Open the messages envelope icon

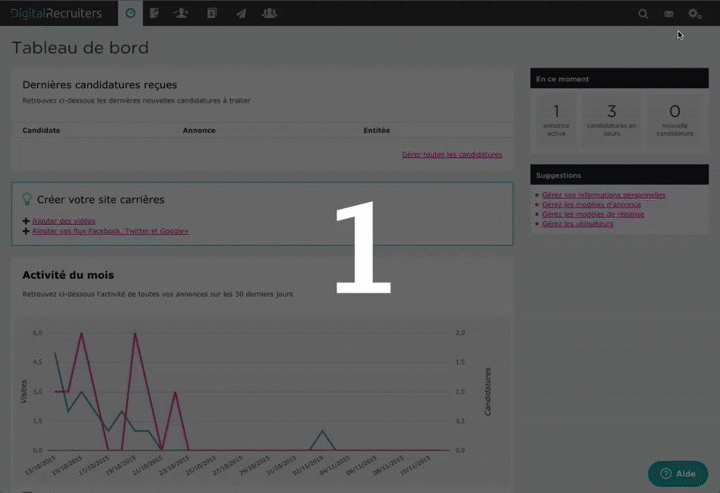[669, 14]
